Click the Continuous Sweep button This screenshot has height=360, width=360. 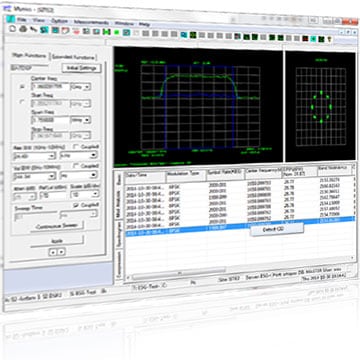pos(57,226)
